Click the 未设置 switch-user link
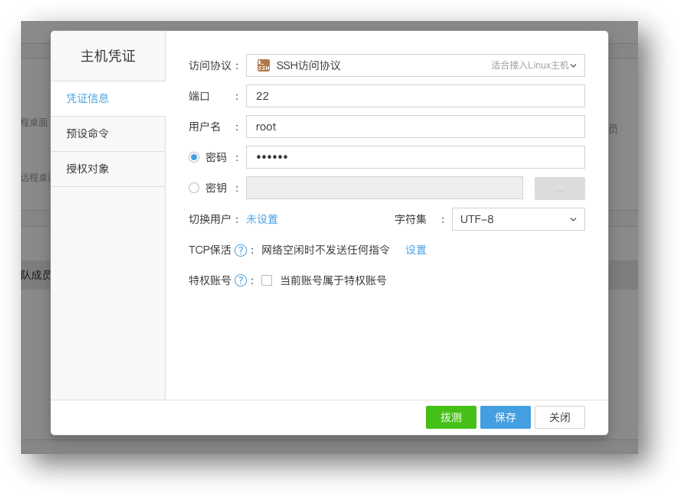 pos(262,219)
